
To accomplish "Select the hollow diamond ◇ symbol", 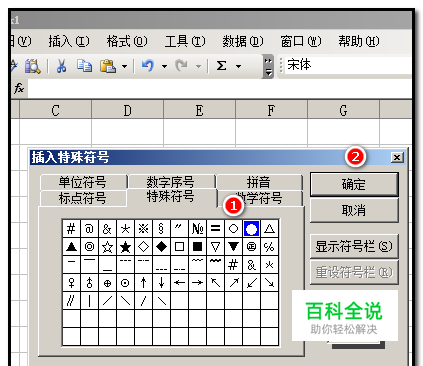I will click(143, 247).
